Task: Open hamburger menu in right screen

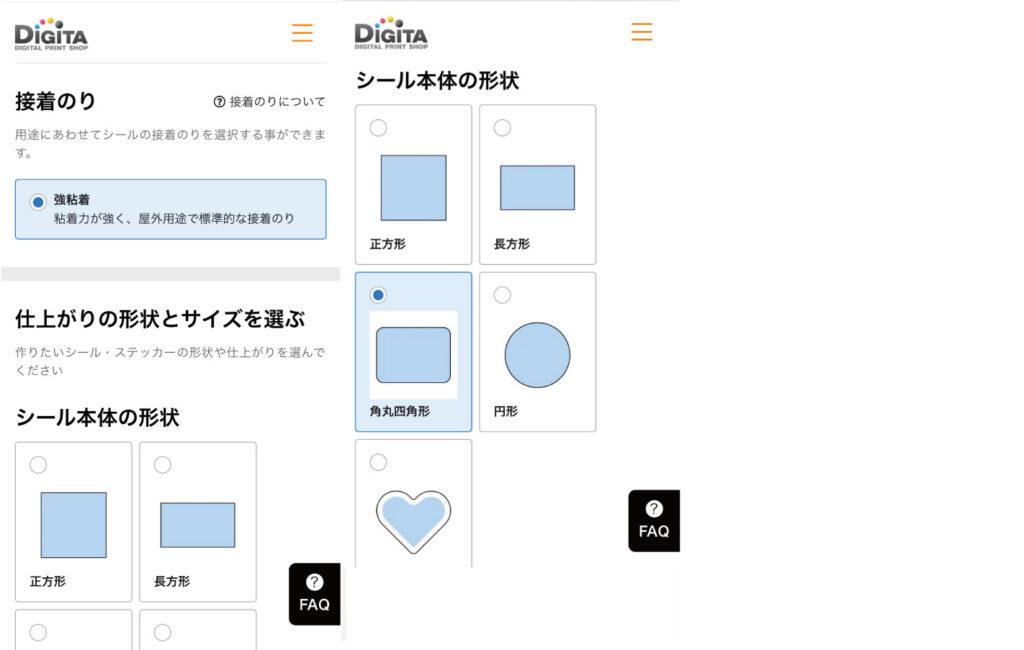Action: (641, 31)
